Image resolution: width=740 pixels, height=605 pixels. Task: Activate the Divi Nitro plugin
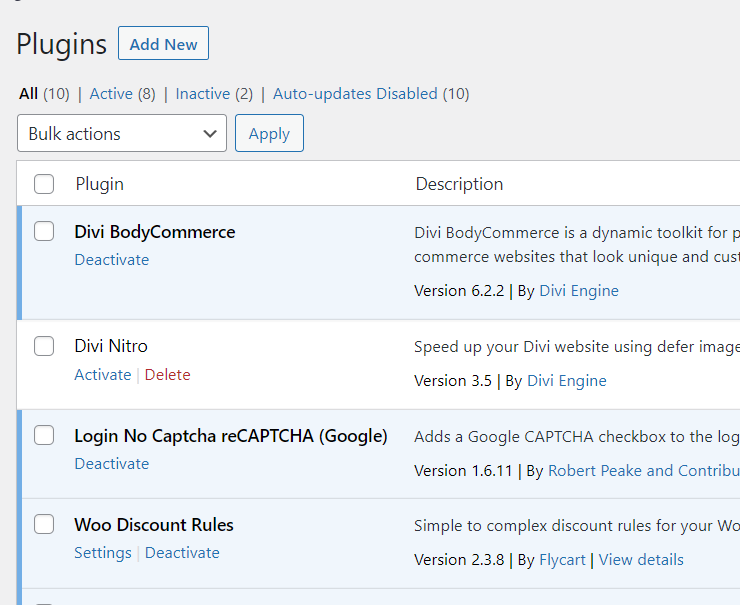(x=102, y=375)
